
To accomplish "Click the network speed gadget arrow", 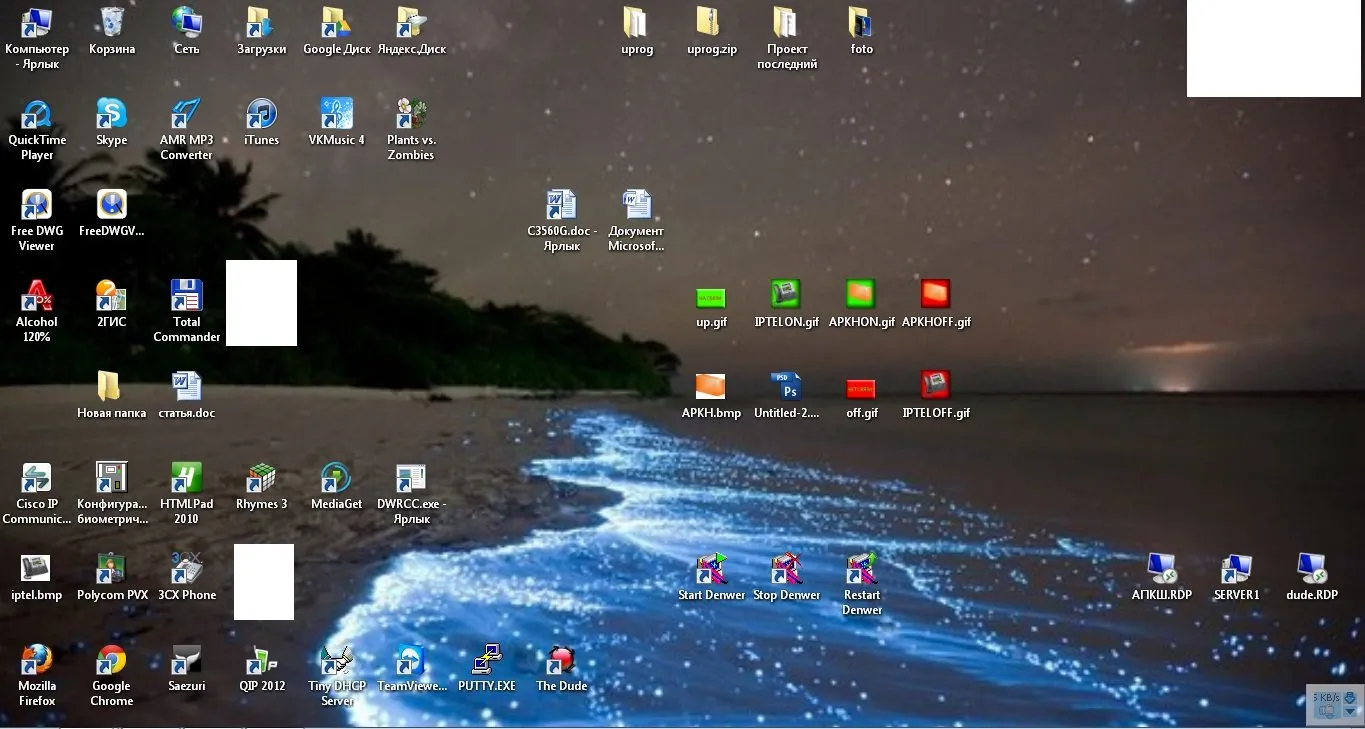I will tap(1350, 711).
